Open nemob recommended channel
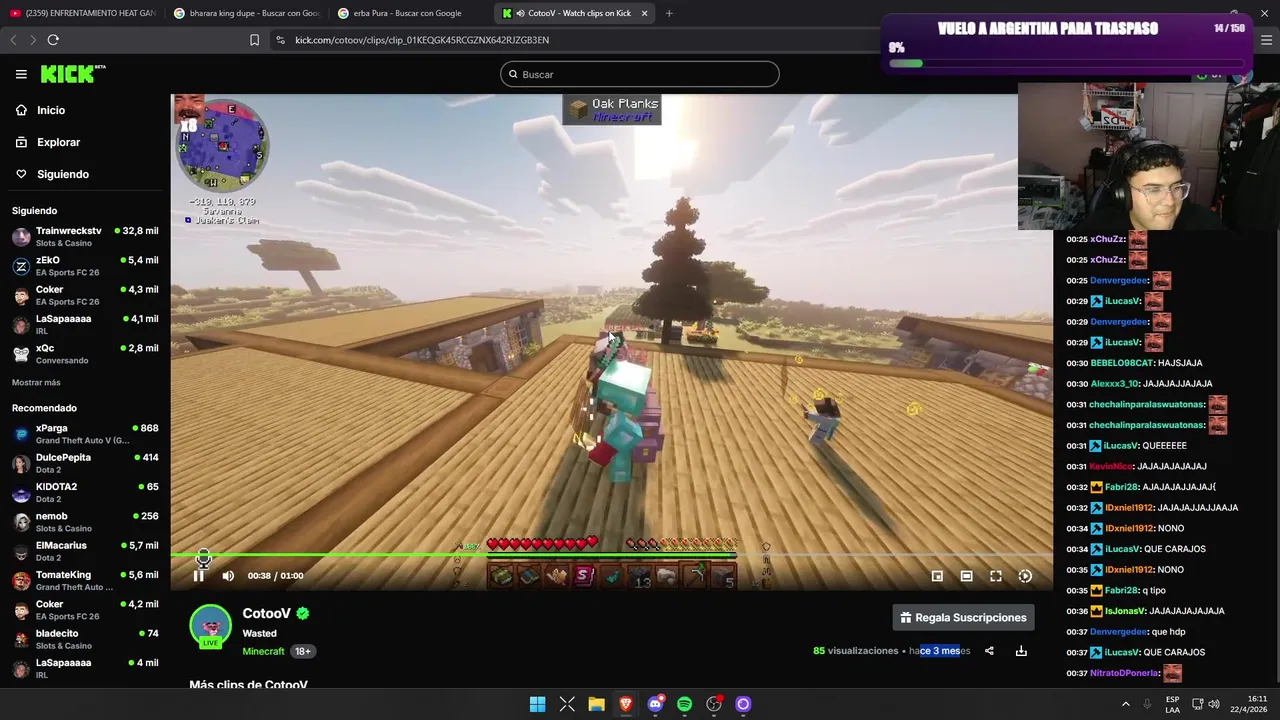 point(85,522)
